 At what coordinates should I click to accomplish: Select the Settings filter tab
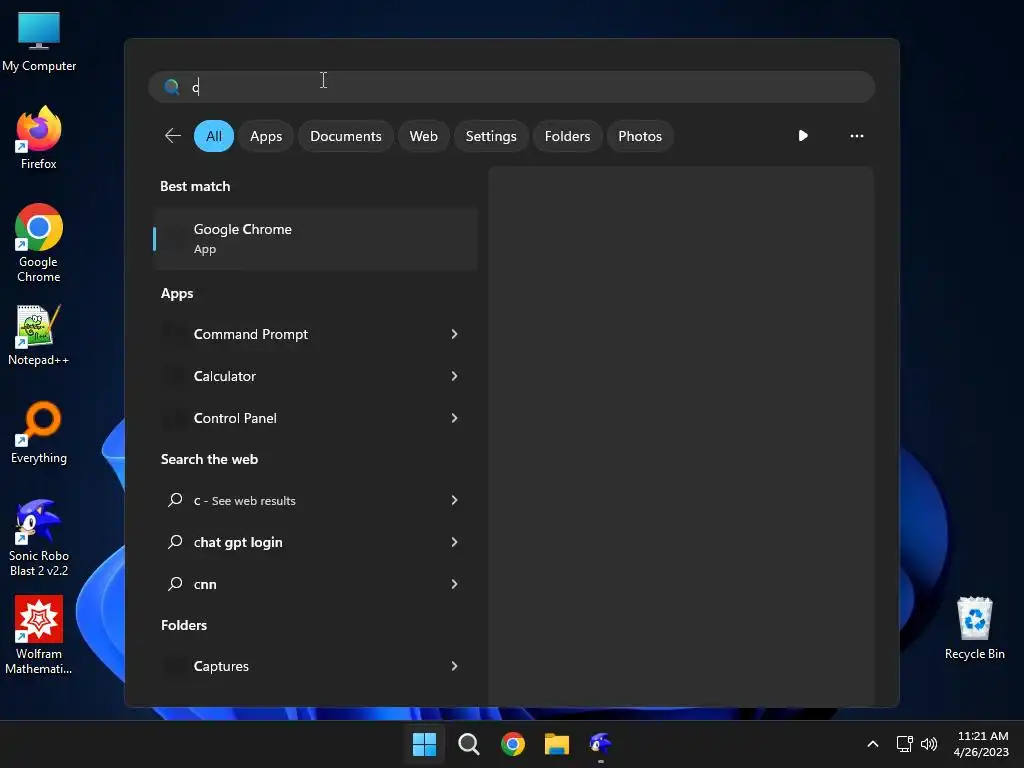[490, 136]
